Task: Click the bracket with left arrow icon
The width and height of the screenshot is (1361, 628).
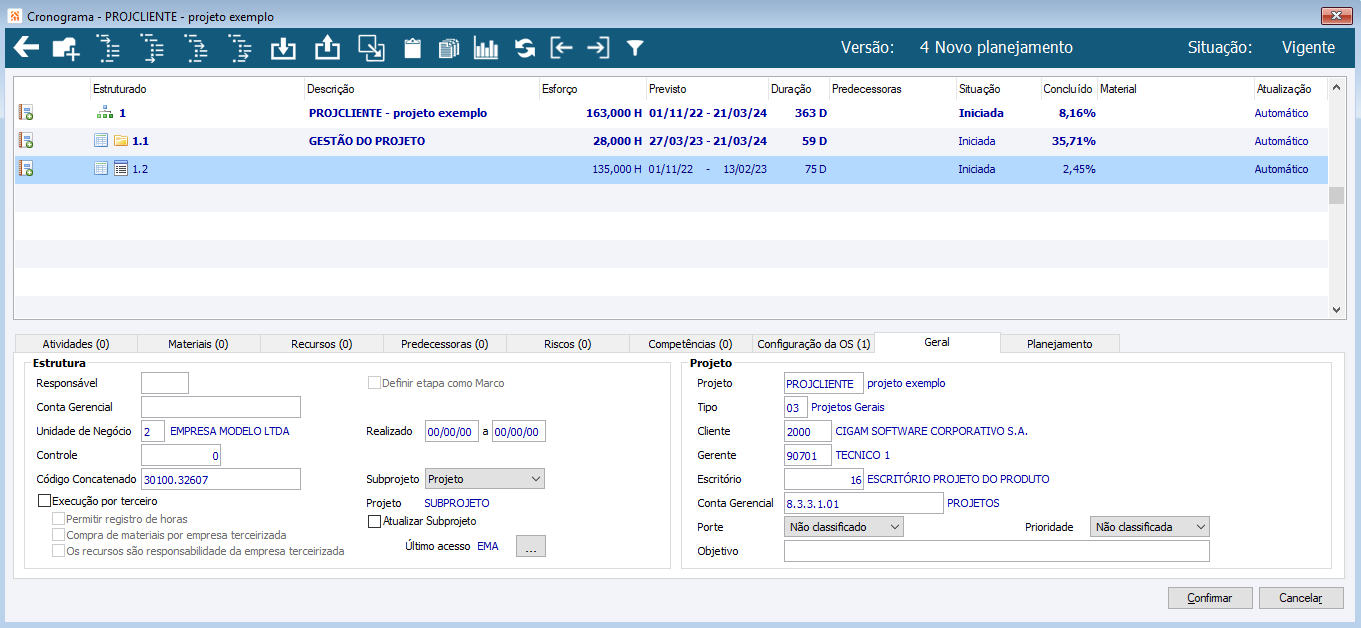Action: coord(561,47)
